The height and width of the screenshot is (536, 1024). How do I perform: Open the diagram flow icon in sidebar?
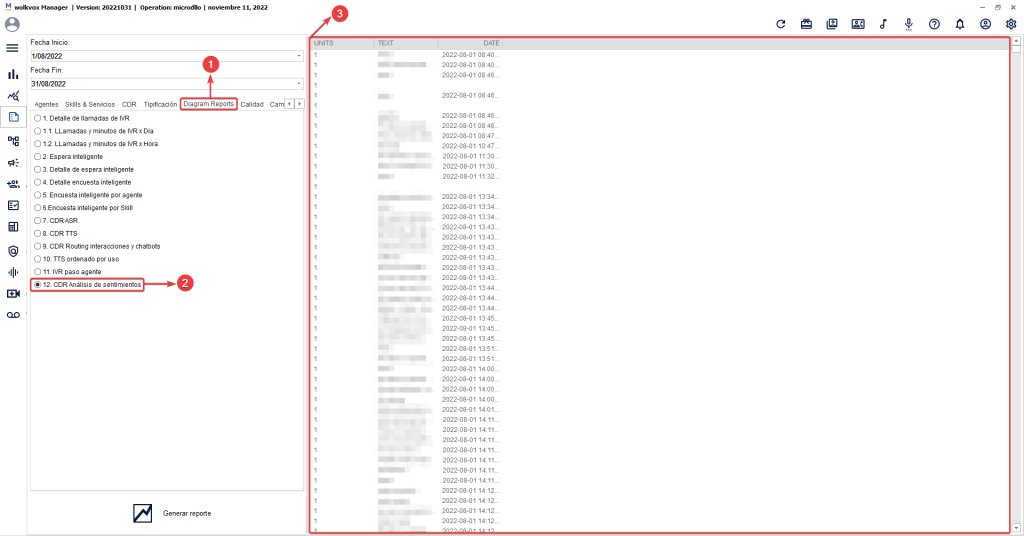[13, 140]
